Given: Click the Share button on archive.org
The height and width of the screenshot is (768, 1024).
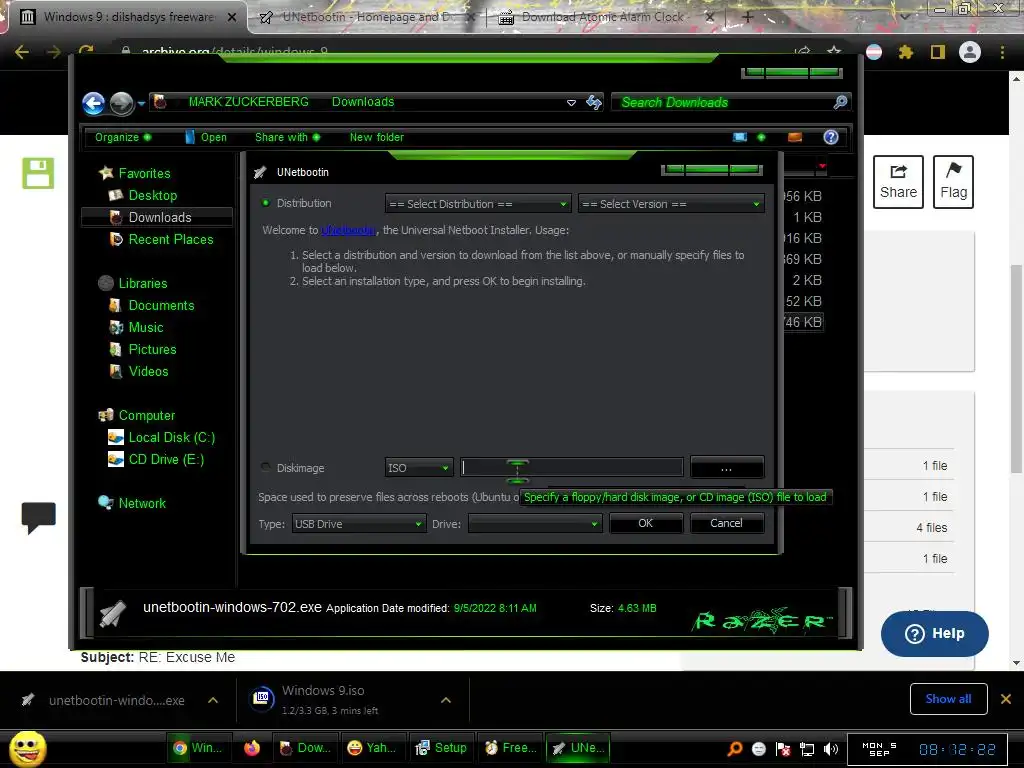Looking at the screenshot, I should pyautogui.click(x=899, y=182).
